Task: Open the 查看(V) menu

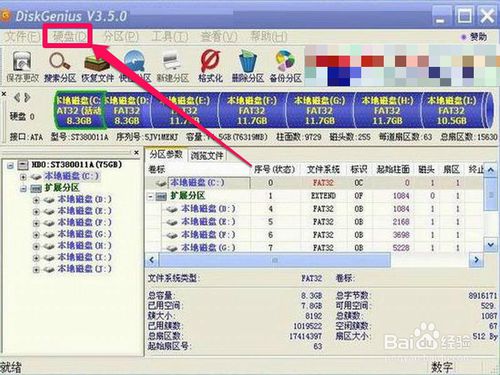Action: pyautogui.click(x=219, y=37)
